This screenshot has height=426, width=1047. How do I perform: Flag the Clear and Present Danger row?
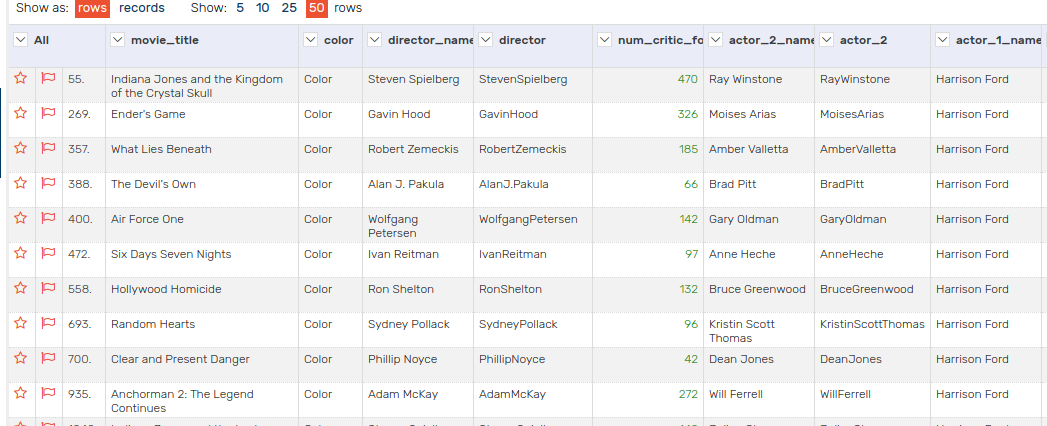pyautogui.click(x=47, y=358)
